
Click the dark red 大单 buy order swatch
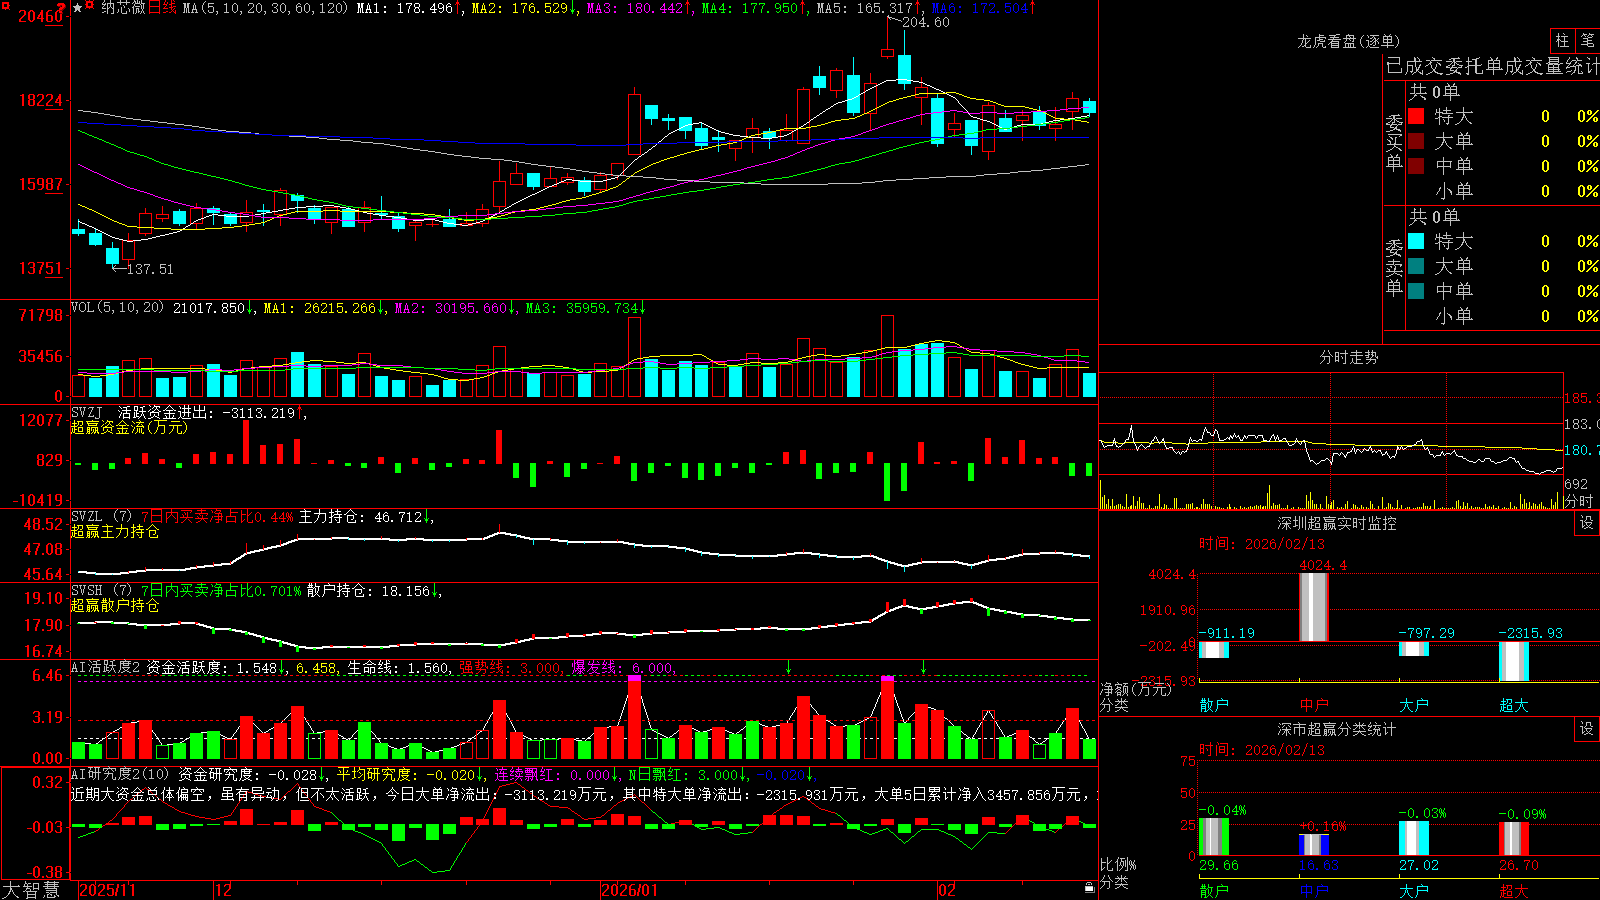pyautogui.click(x=1416, y=141)
